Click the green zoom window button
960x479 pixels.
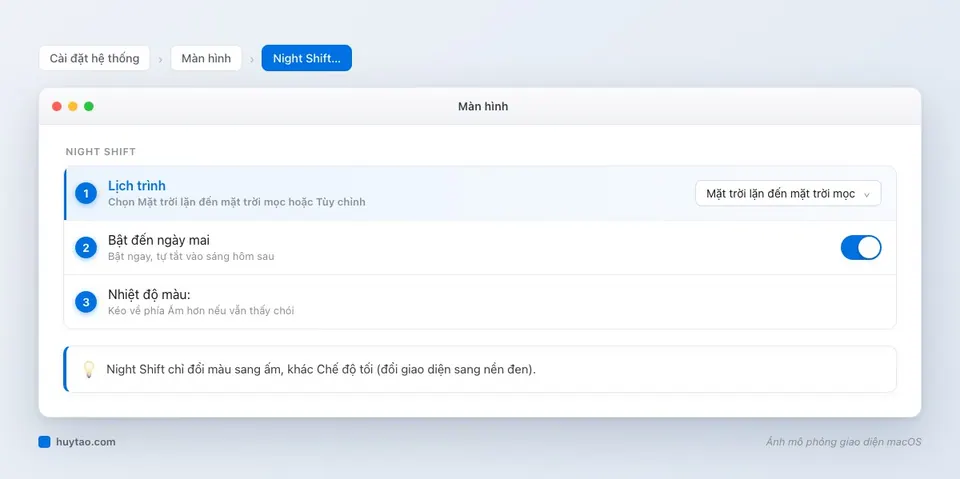[89, 107]
